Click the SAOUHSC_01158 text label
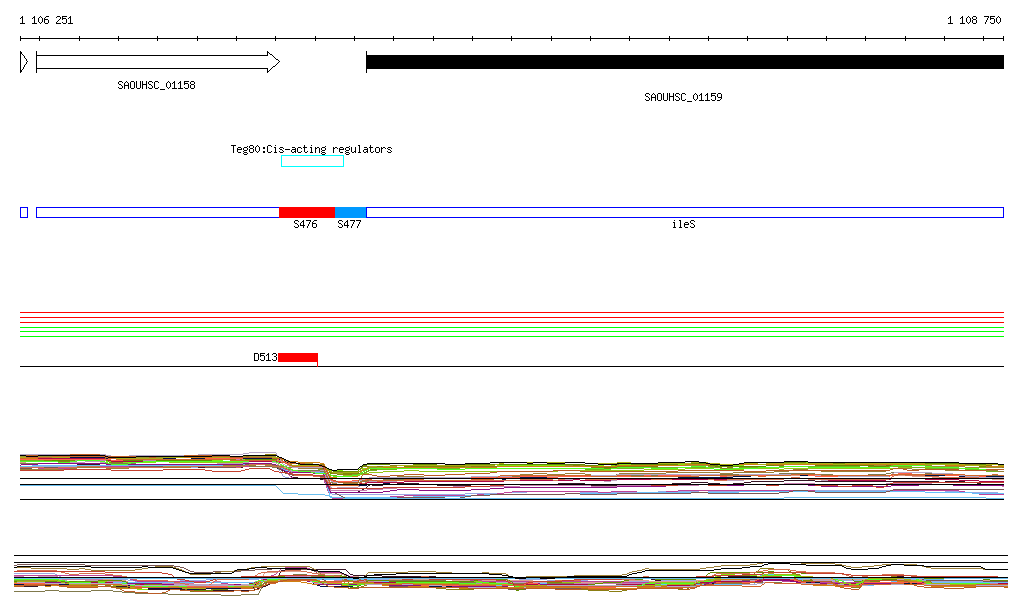The height and width of the screenshot is (611, 1024). pos(156,85)
